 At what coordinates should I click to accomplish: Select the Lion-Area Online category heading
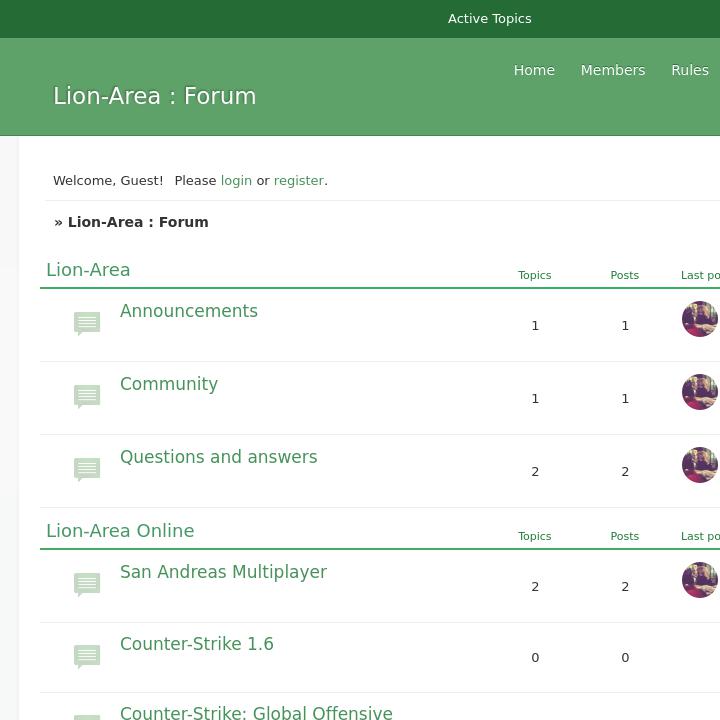click(x=120, y=531)
